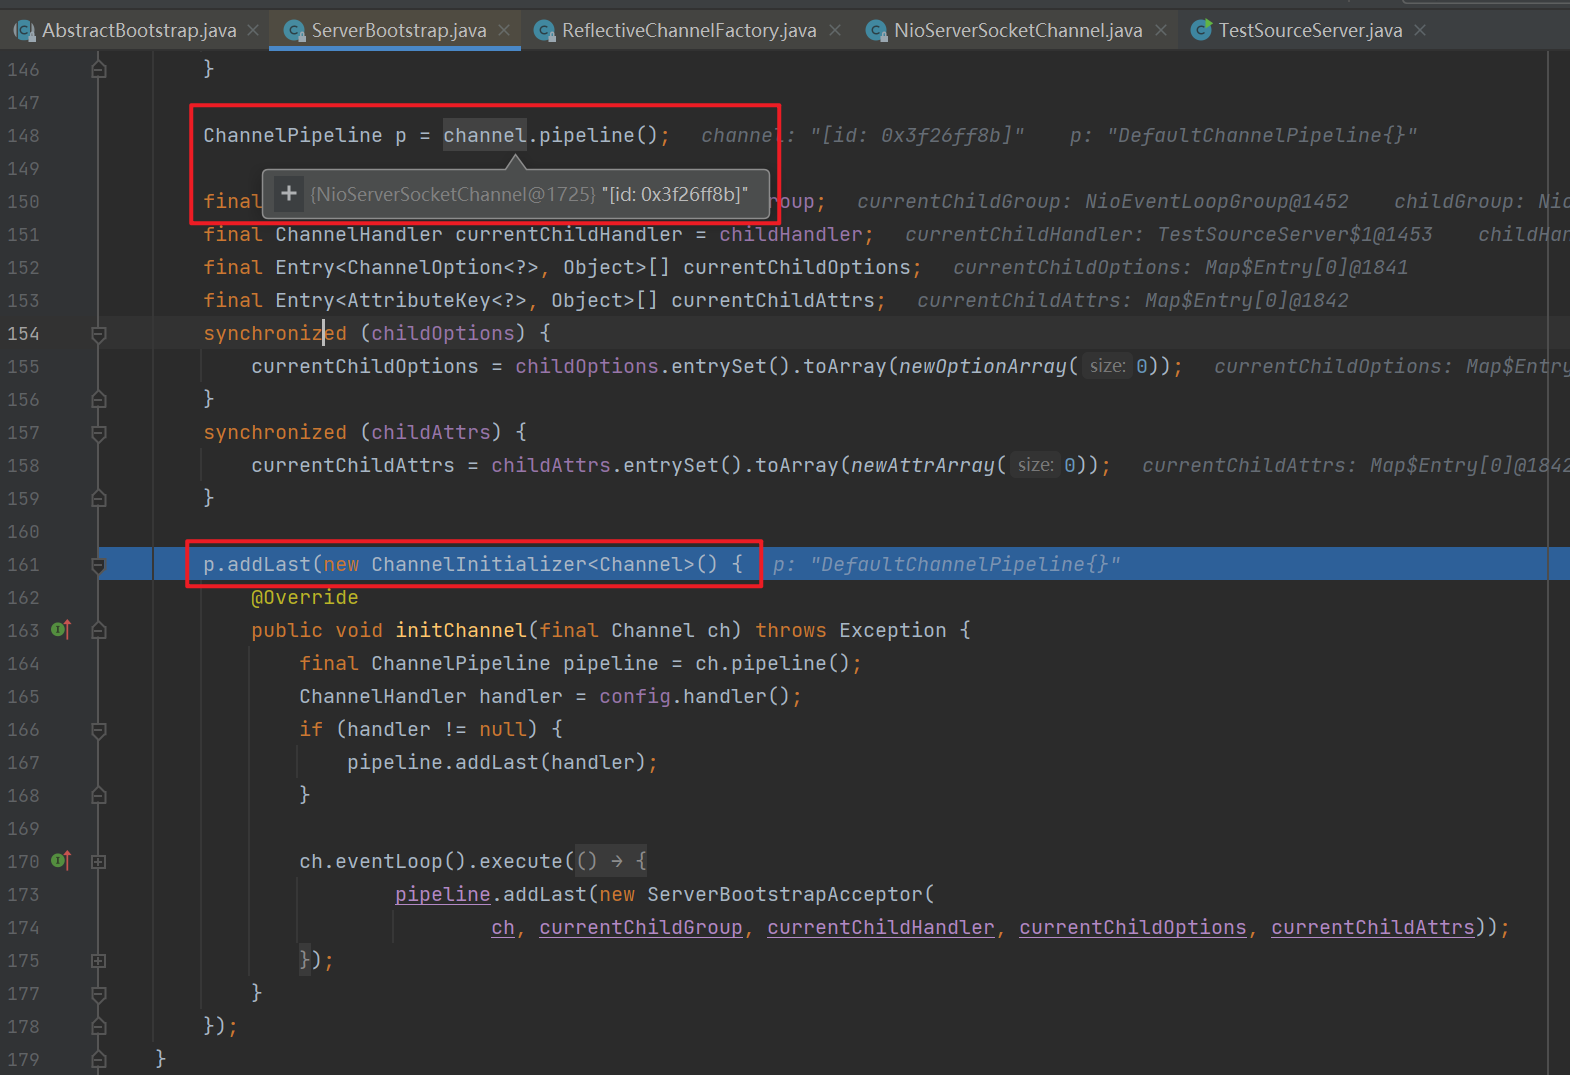Collapse the synchronized childAttrs block fold marker

99,433
